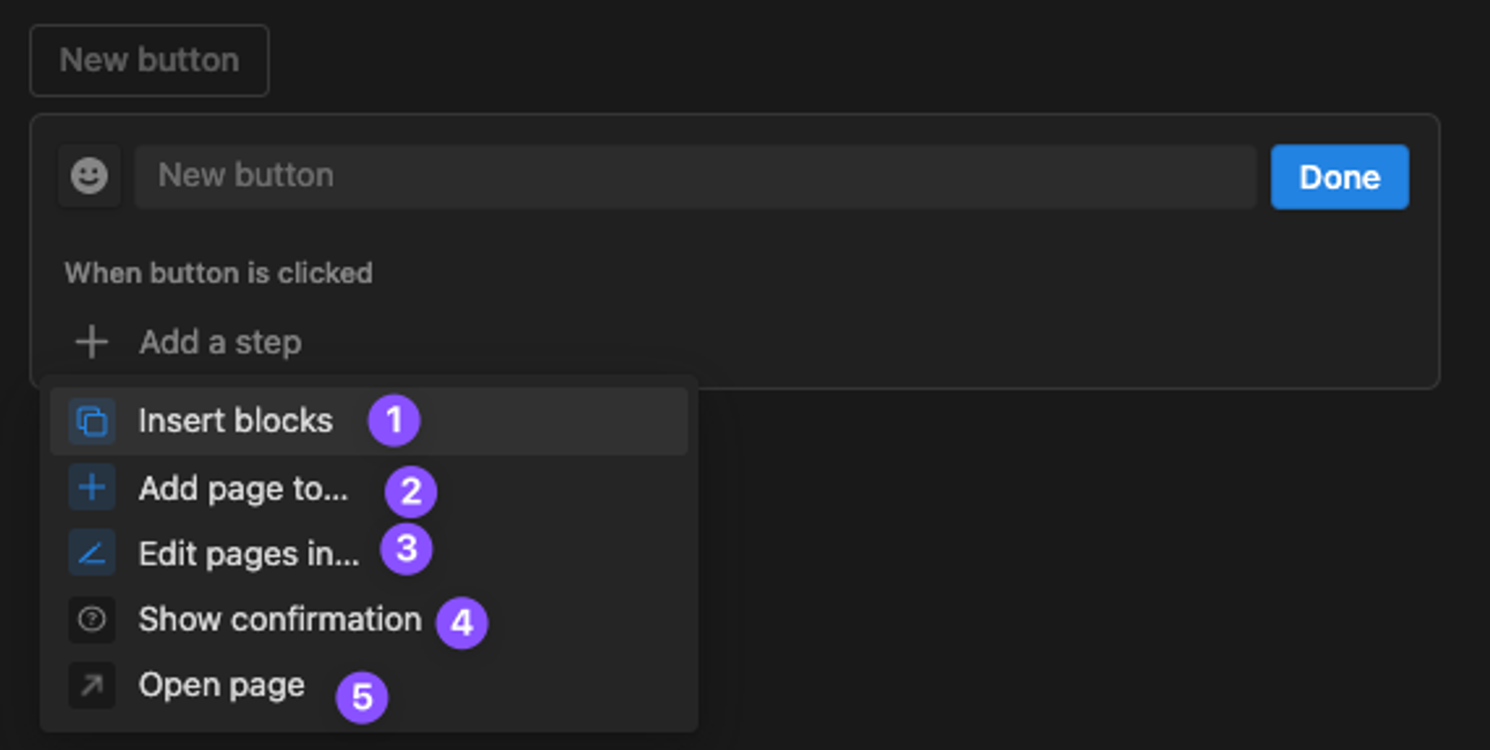Click the New button block at top
This screenshot has width=1490, height=750.
[149, 60]
